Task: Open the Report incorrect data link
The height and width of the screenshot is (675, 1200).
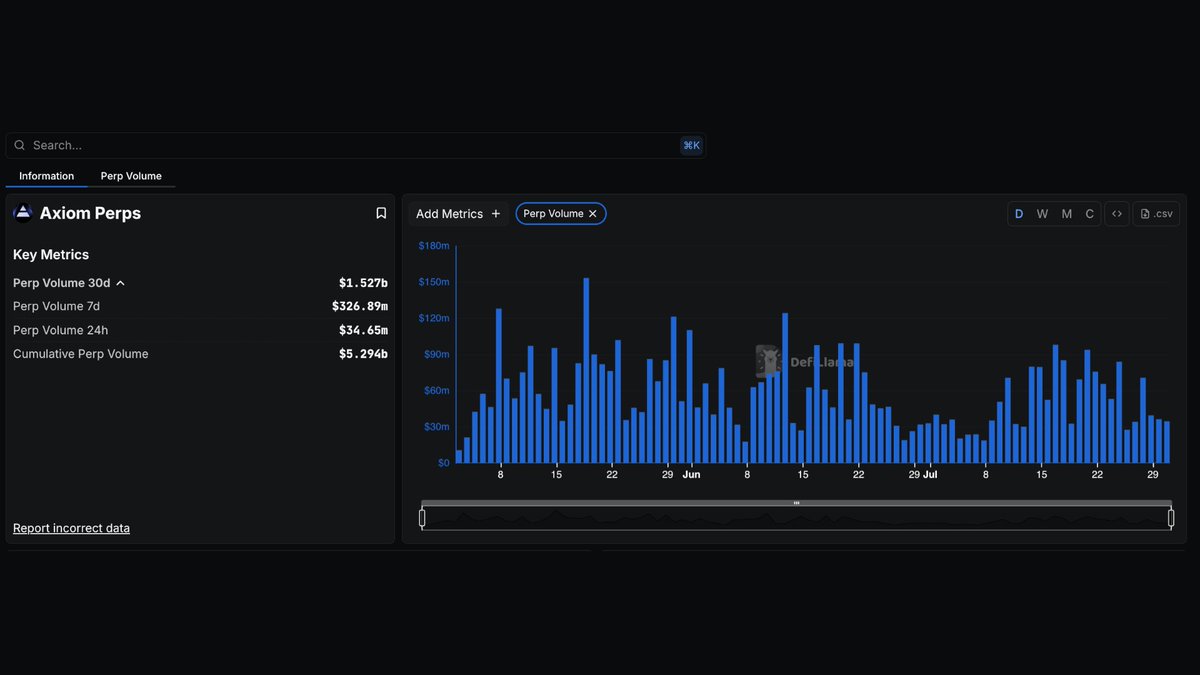Action: [71, 528]
